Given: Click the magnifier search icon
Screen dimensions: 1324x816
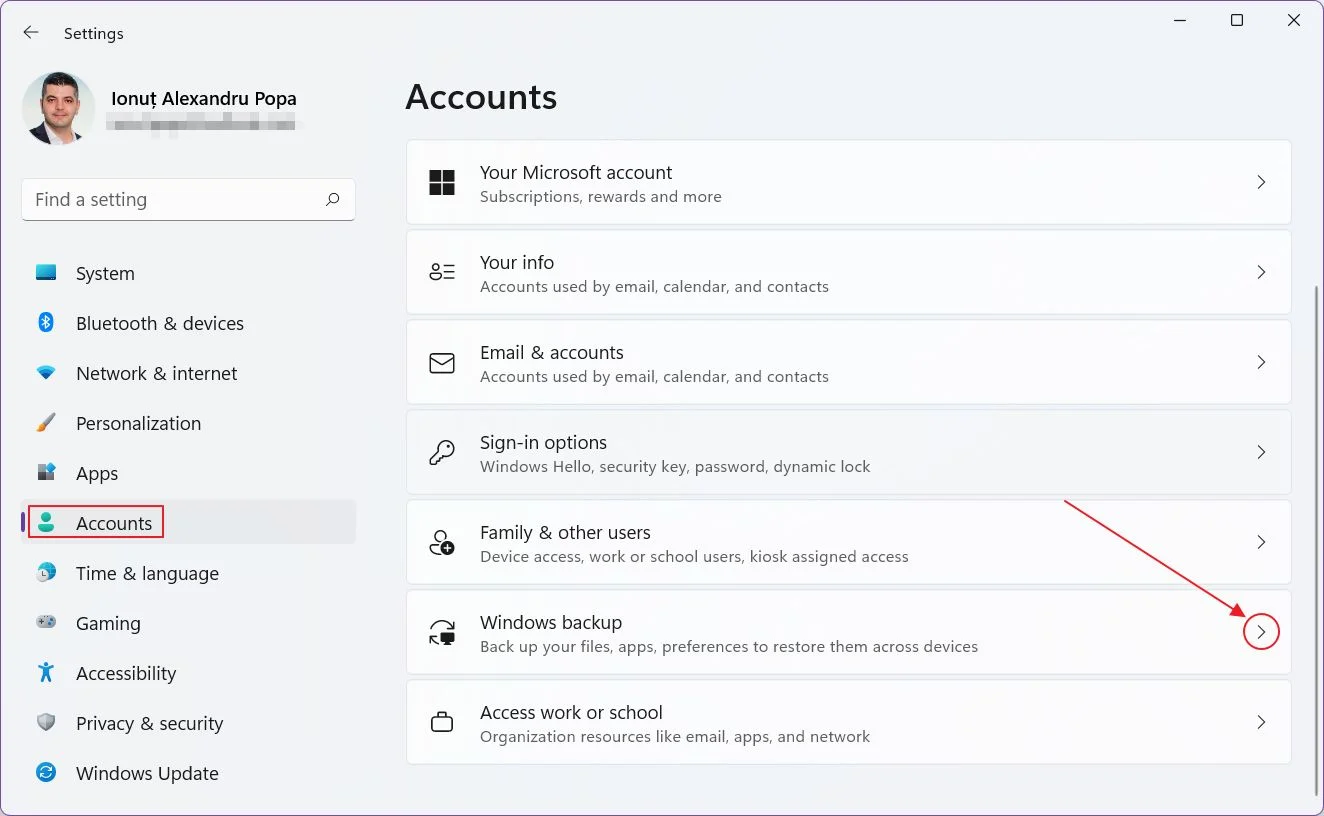Looking at the screenshot, I should click(x=332, y=200).
